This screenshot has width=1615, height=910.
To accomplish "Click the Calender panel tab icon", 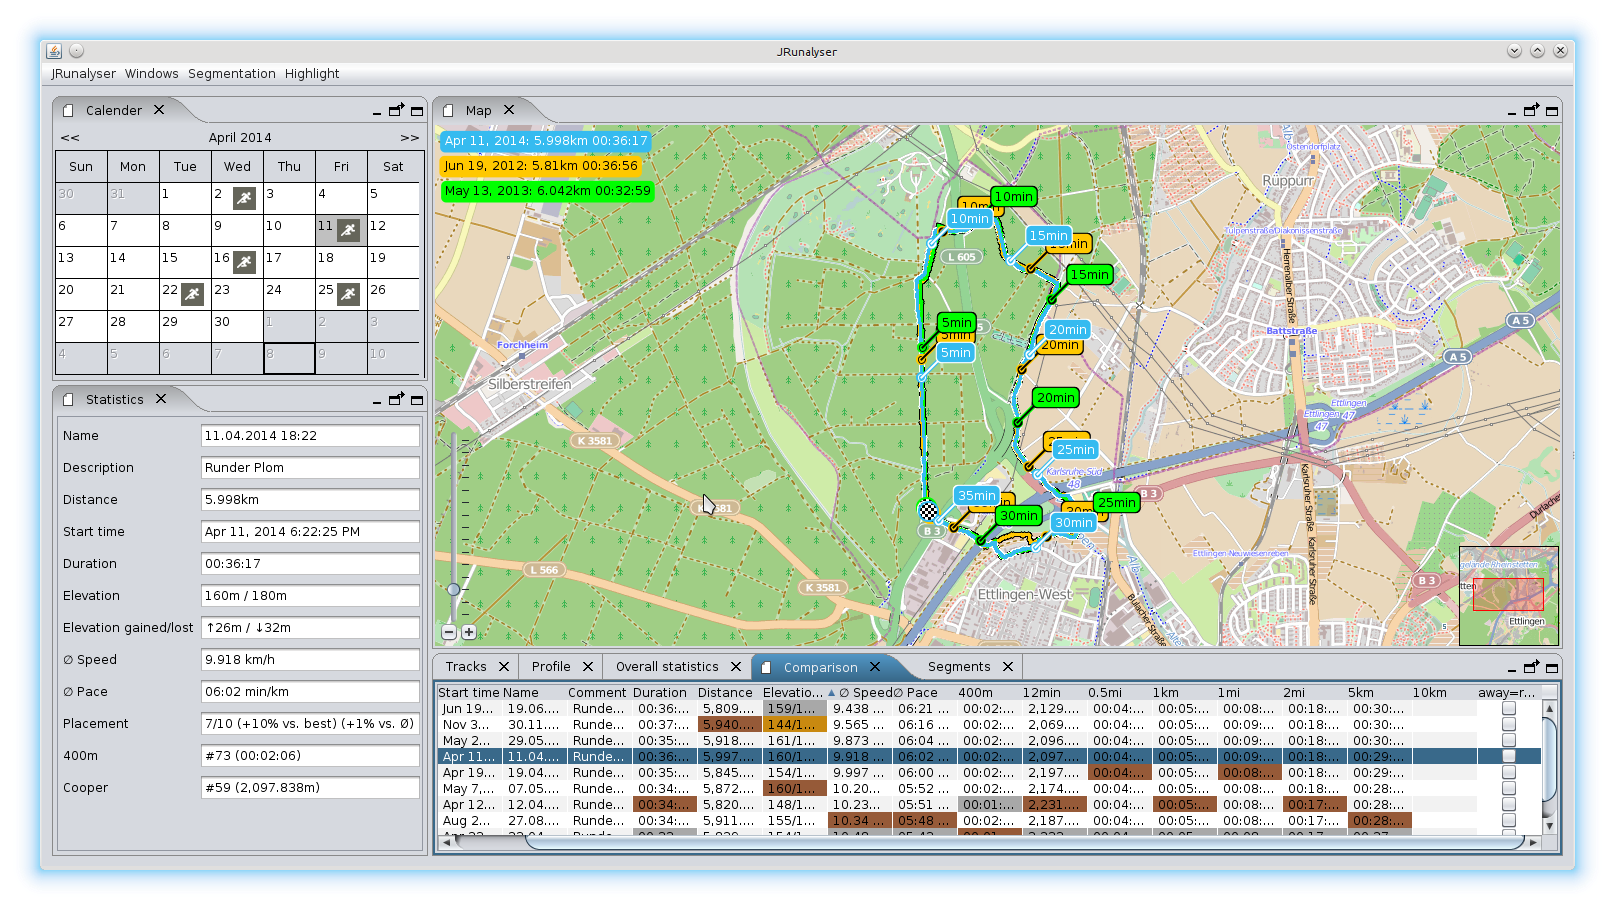I will [68, 110].
